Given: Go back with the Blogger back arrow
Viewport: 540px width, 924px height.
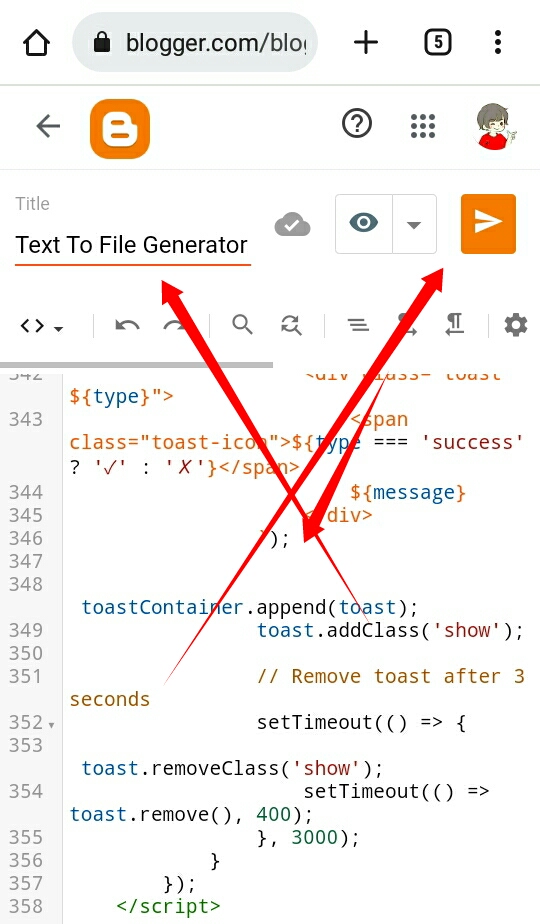Looking at the screenshot, I should click(48, 126).
